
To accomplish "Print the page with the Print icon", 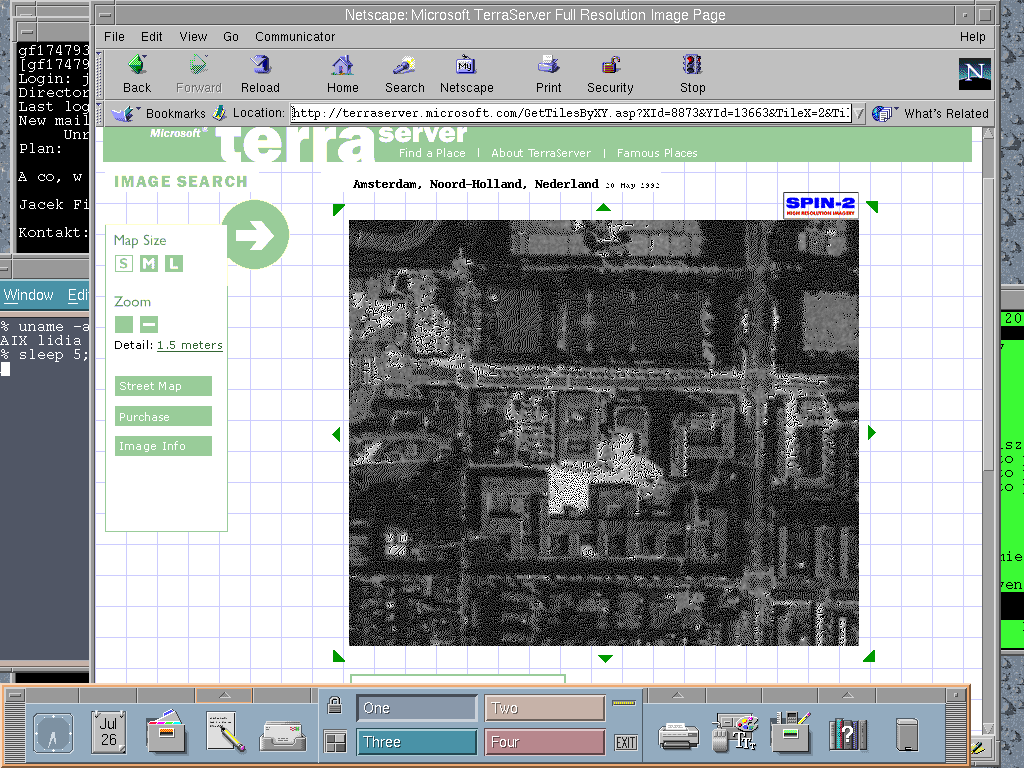I will click(x=548, y=74).
